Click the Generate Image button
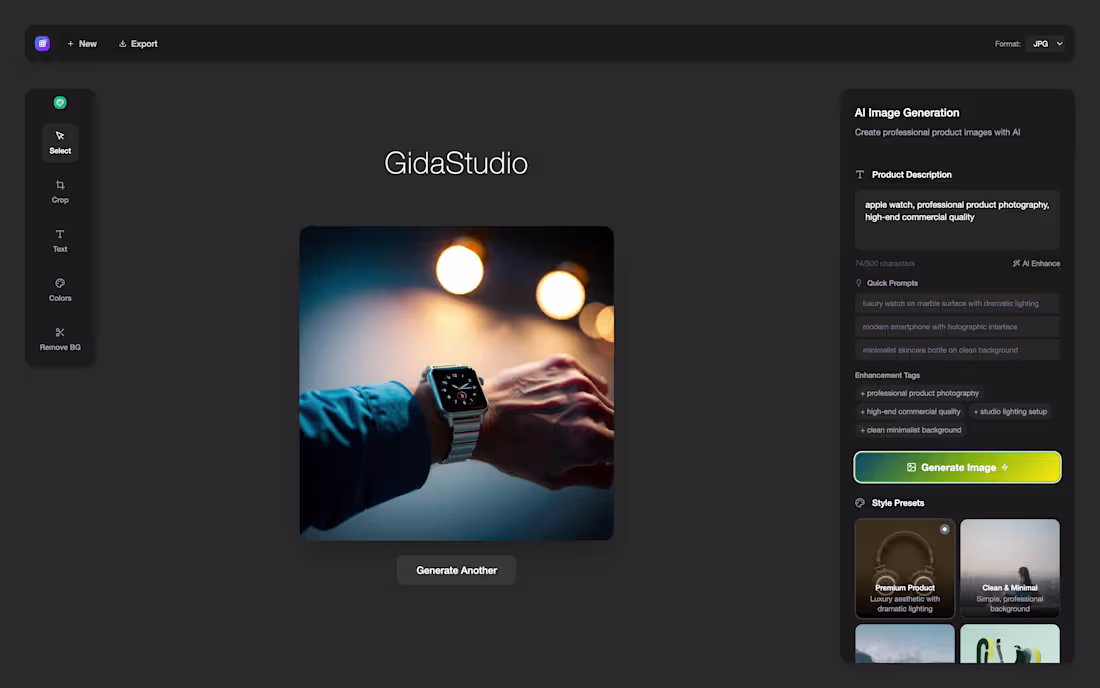Screen dimensions: 1100x688 pos(957,467)
